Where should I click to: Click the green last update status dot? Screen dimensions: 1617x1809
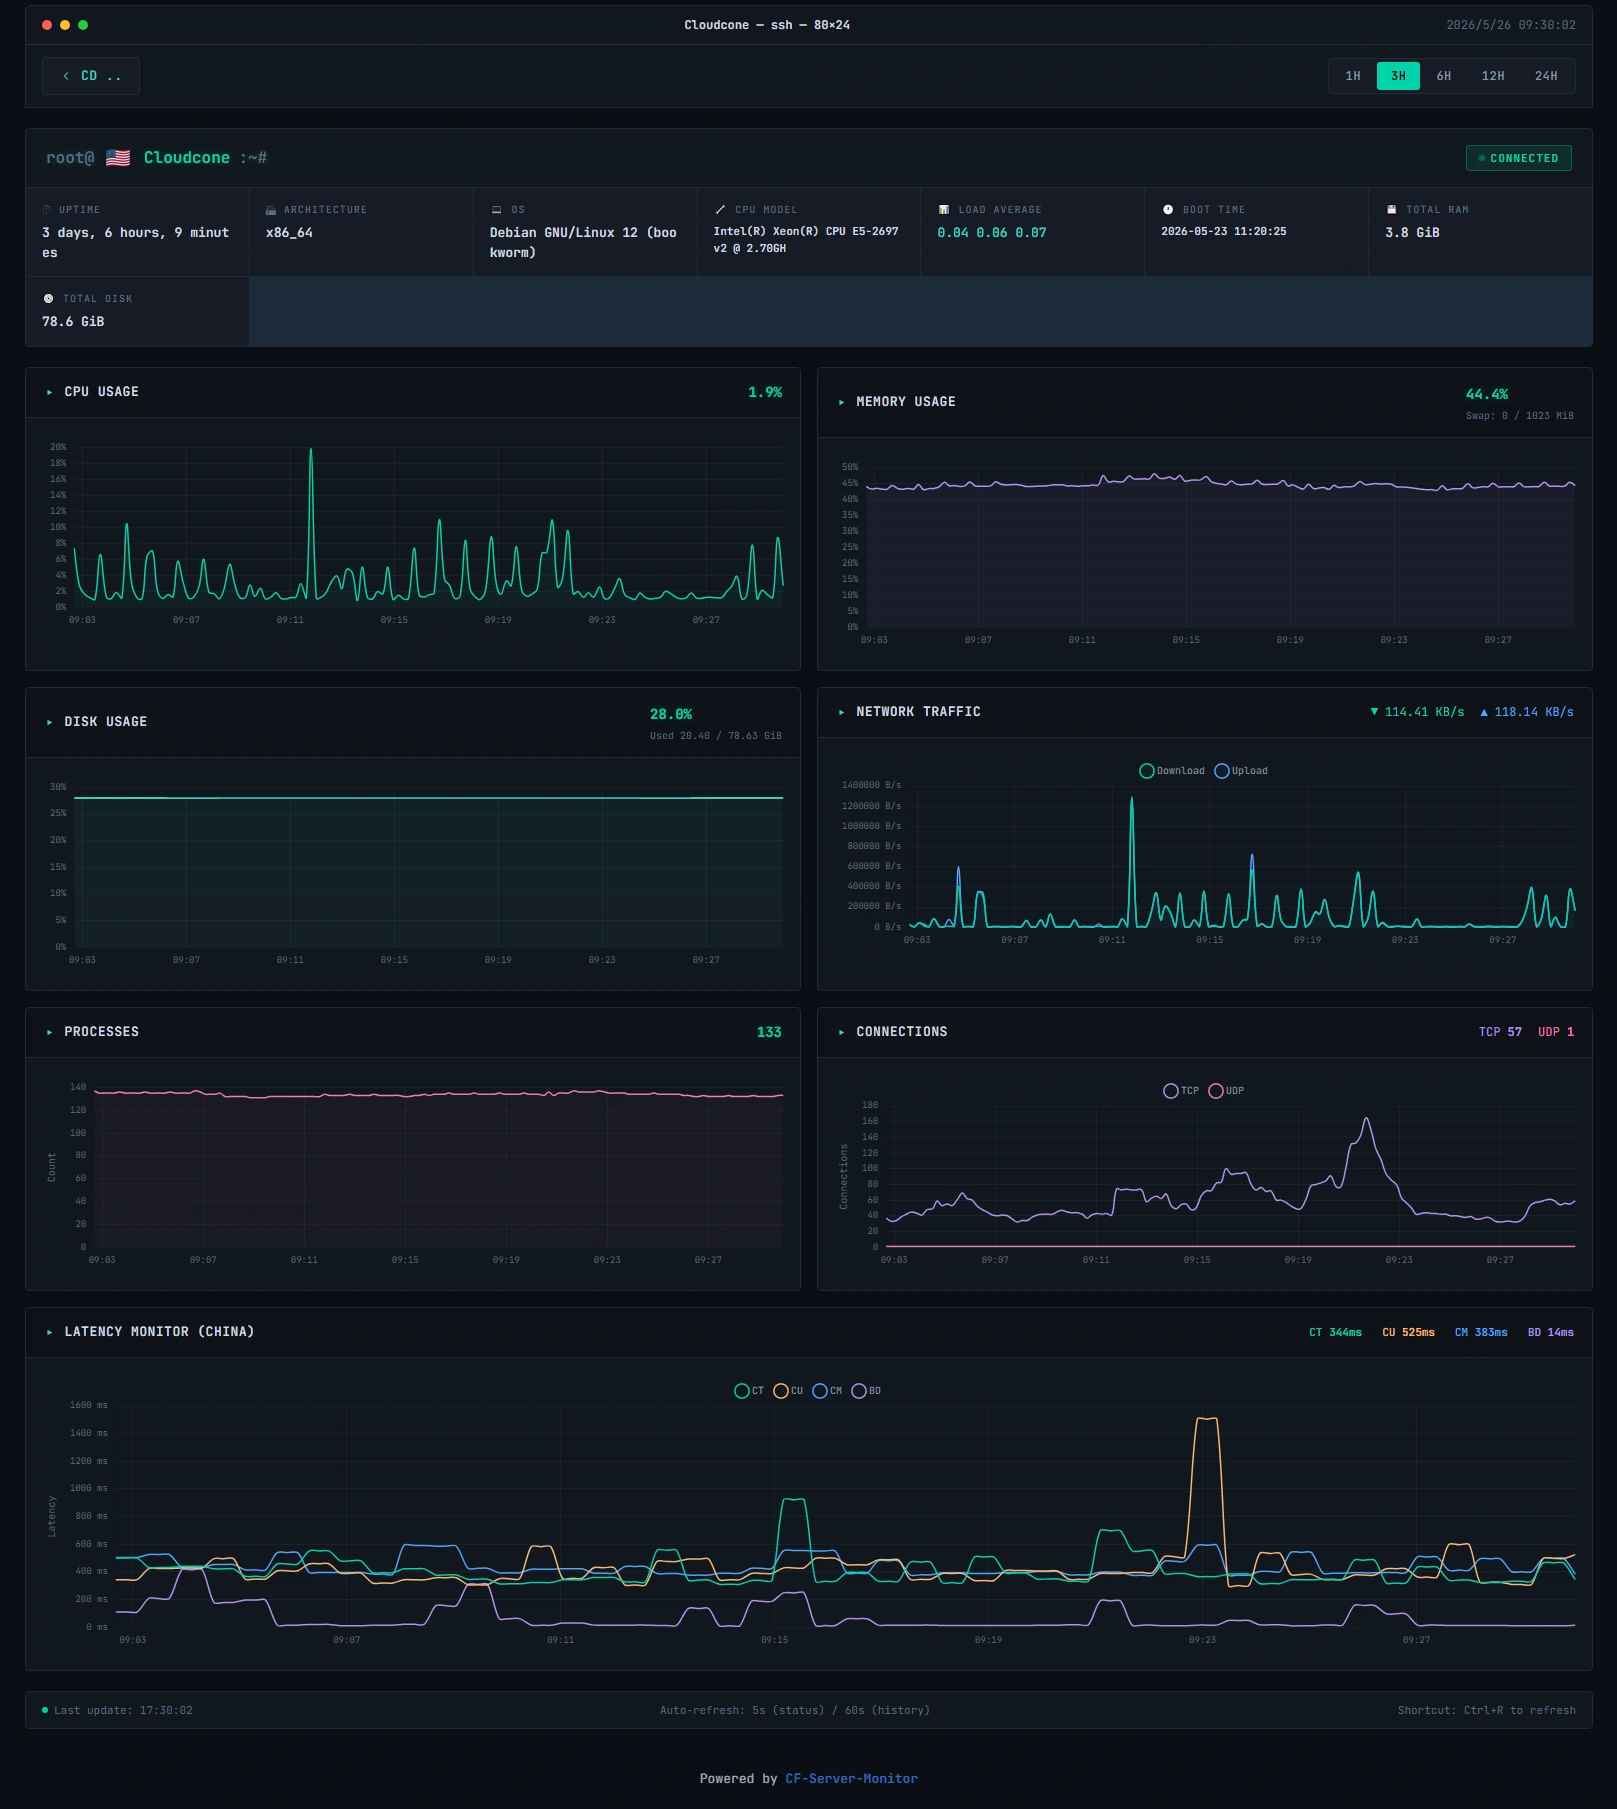(x=45, y=1710)
